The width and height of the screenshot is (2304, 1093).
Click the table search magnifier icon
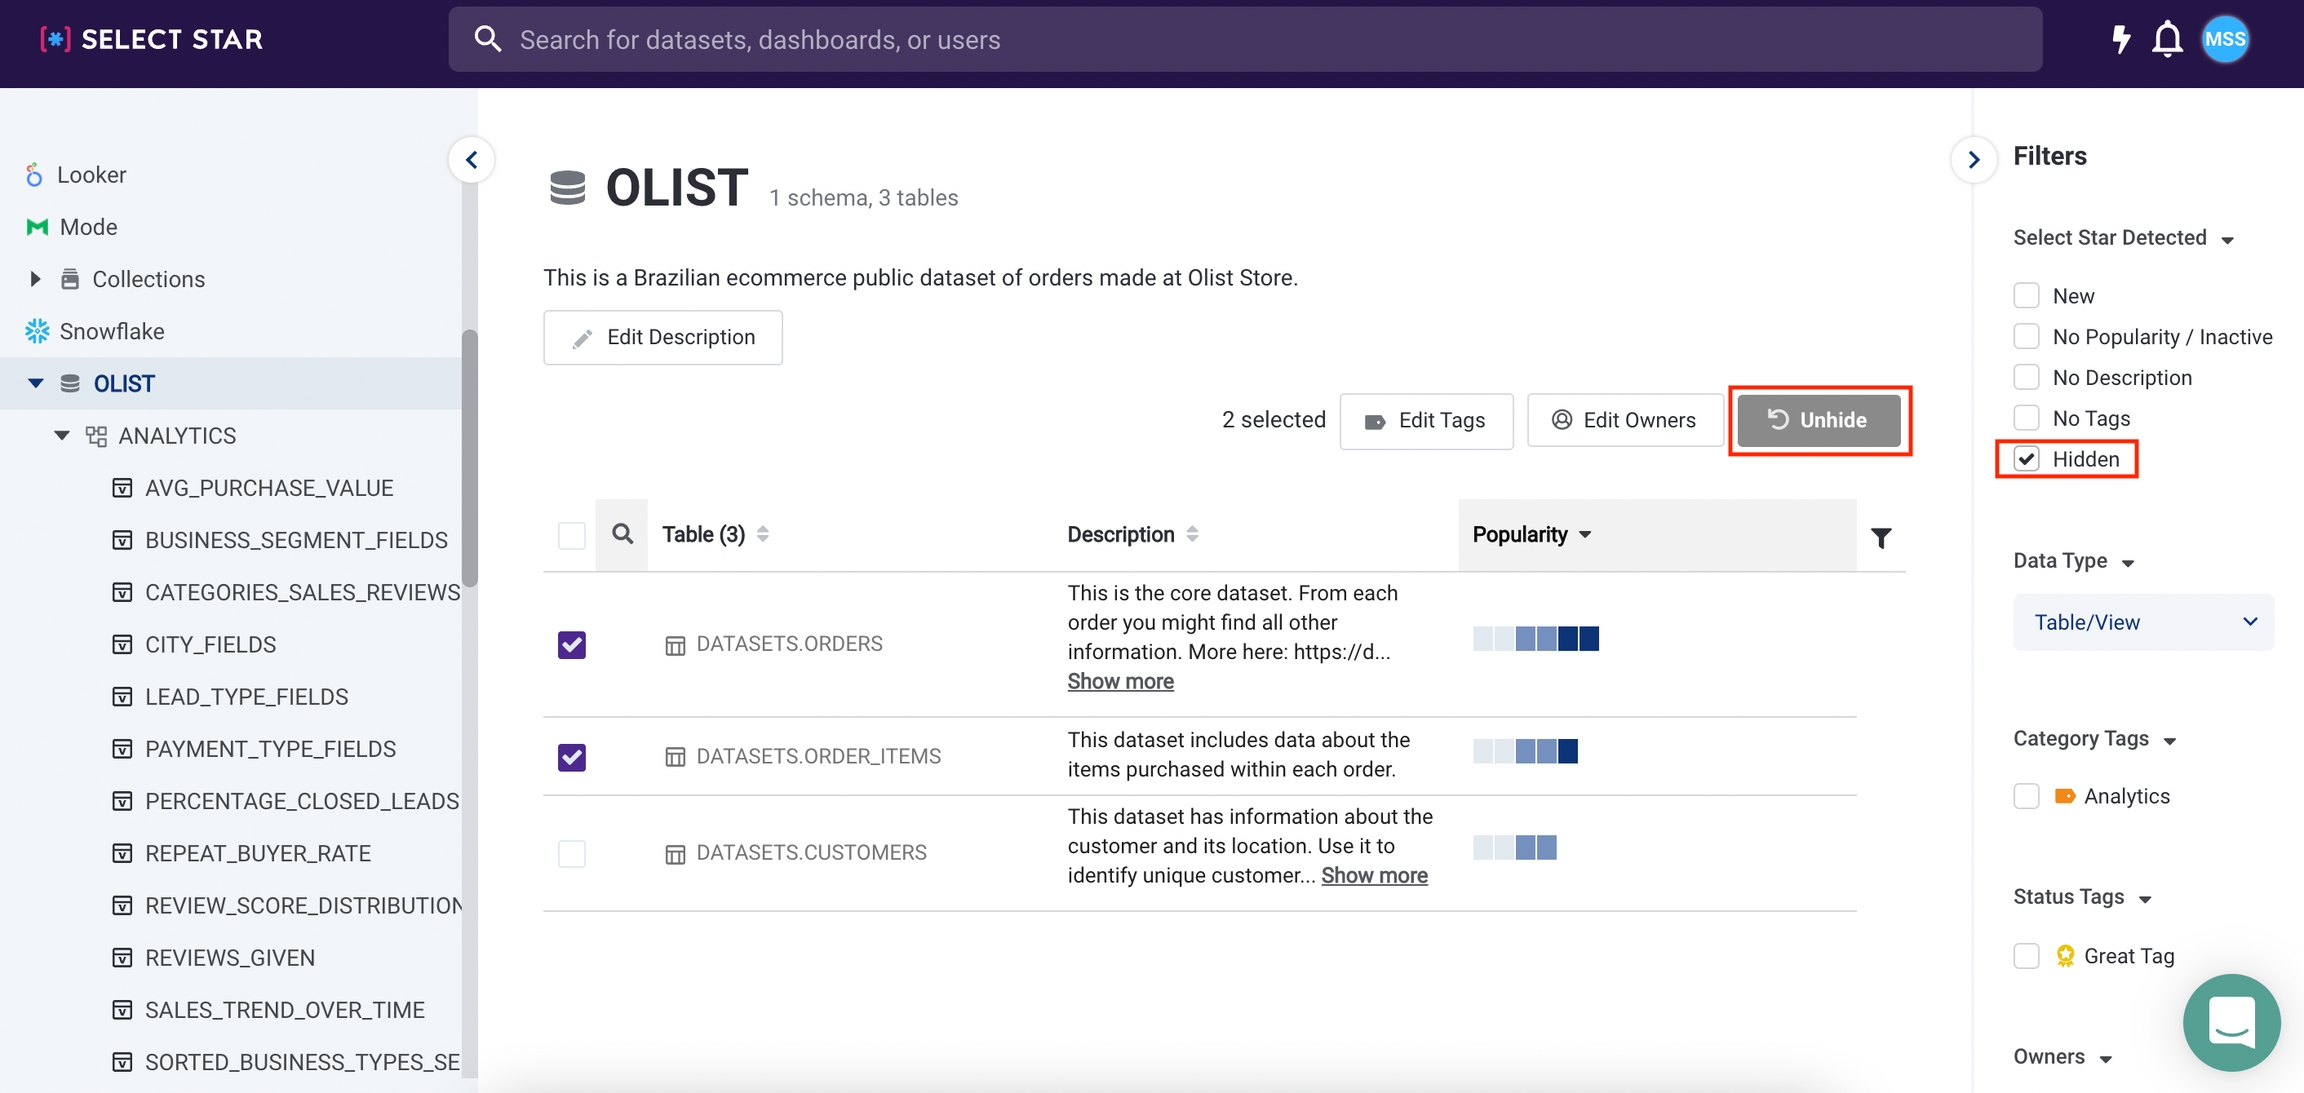(x=622, y=534)
